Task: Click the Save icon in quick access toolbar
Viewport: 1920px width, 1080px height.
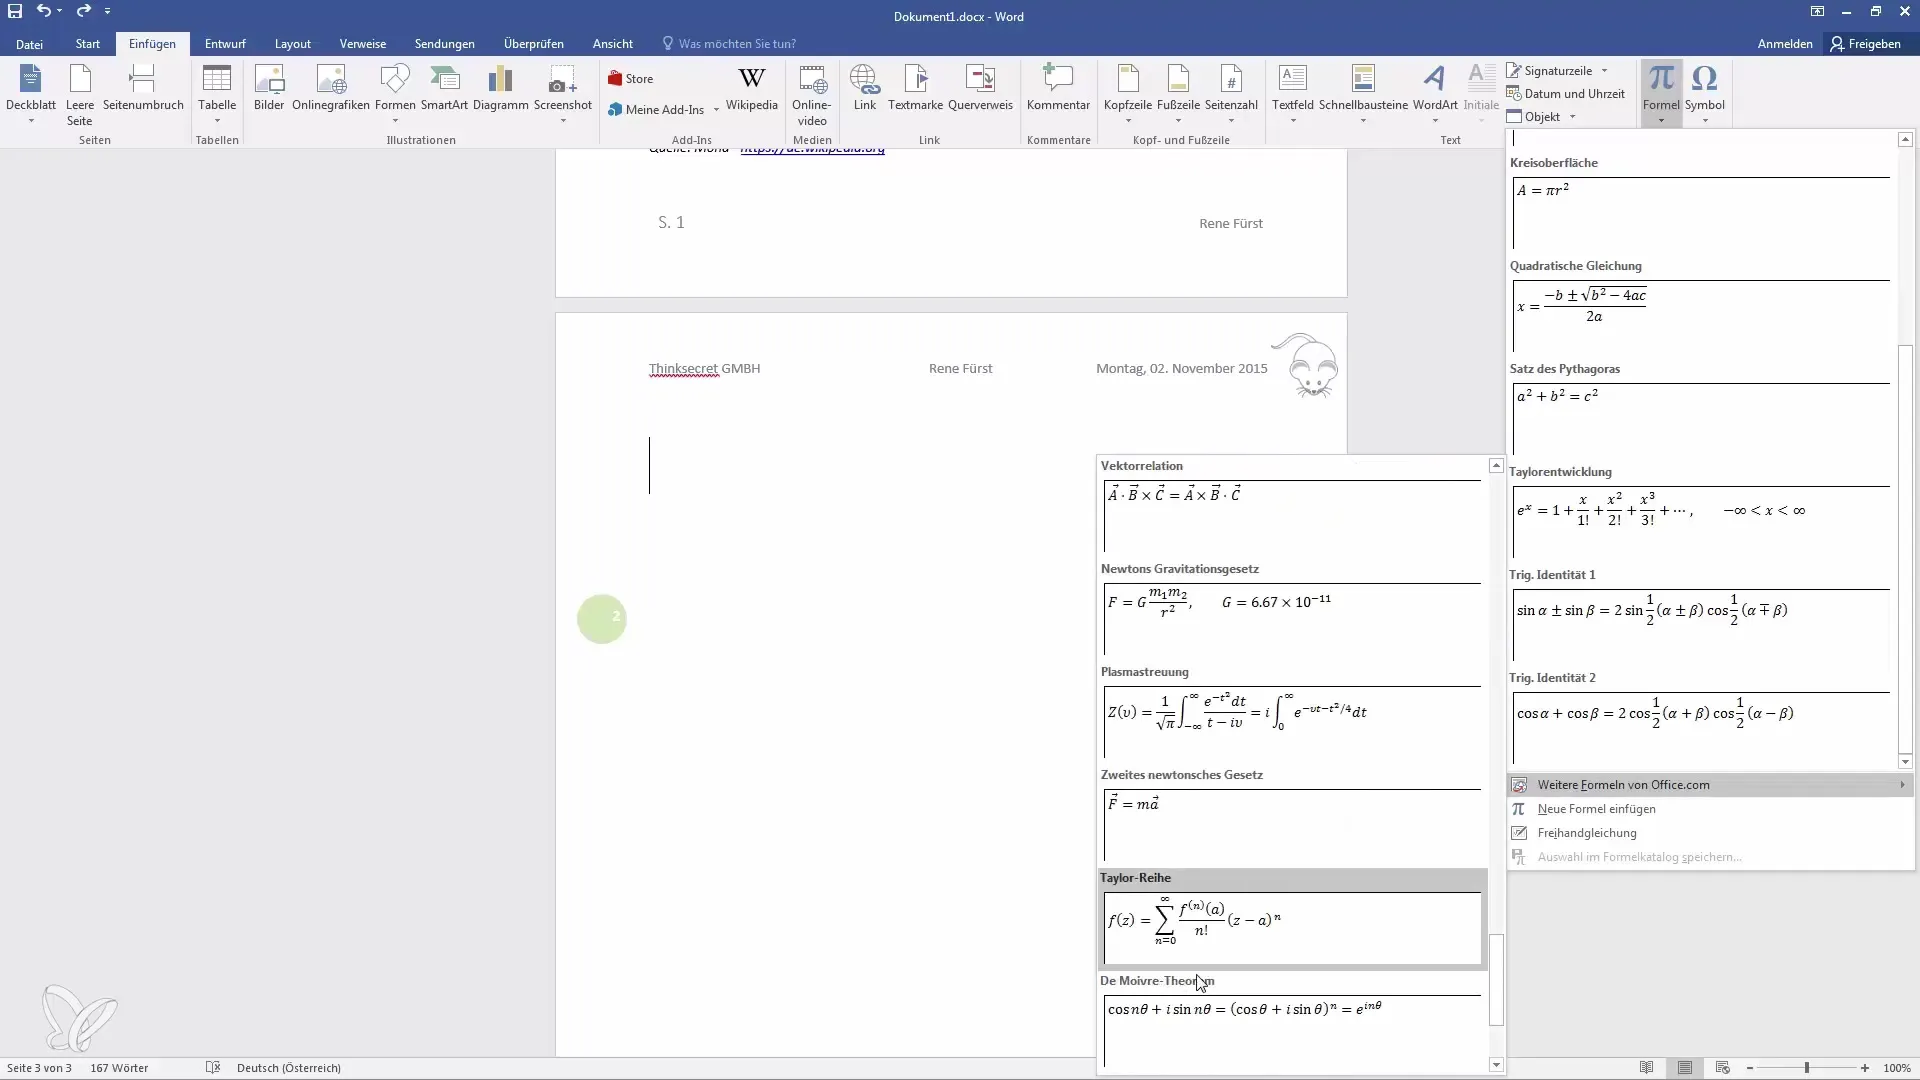Action: click(15, 11)
